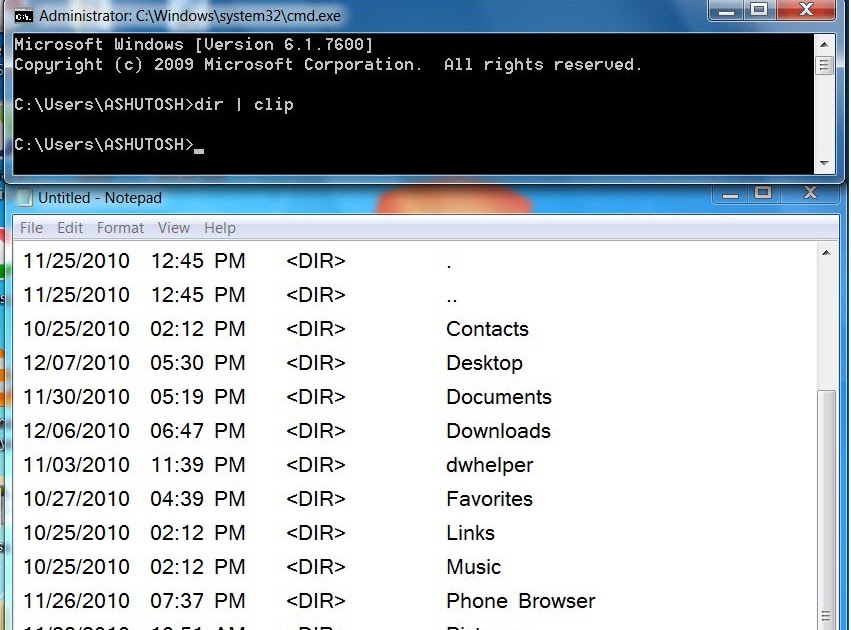Click the Phone Browser entry in the listing
The height and width of the screenshot is (630, 851).
[x=520, y=601]
